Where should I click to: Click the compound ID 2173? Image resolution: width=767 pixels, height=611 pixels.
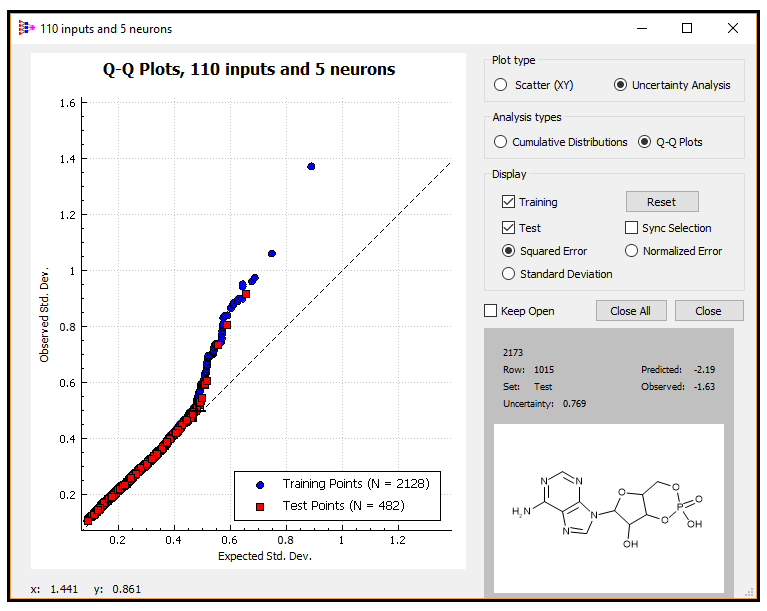513,352
